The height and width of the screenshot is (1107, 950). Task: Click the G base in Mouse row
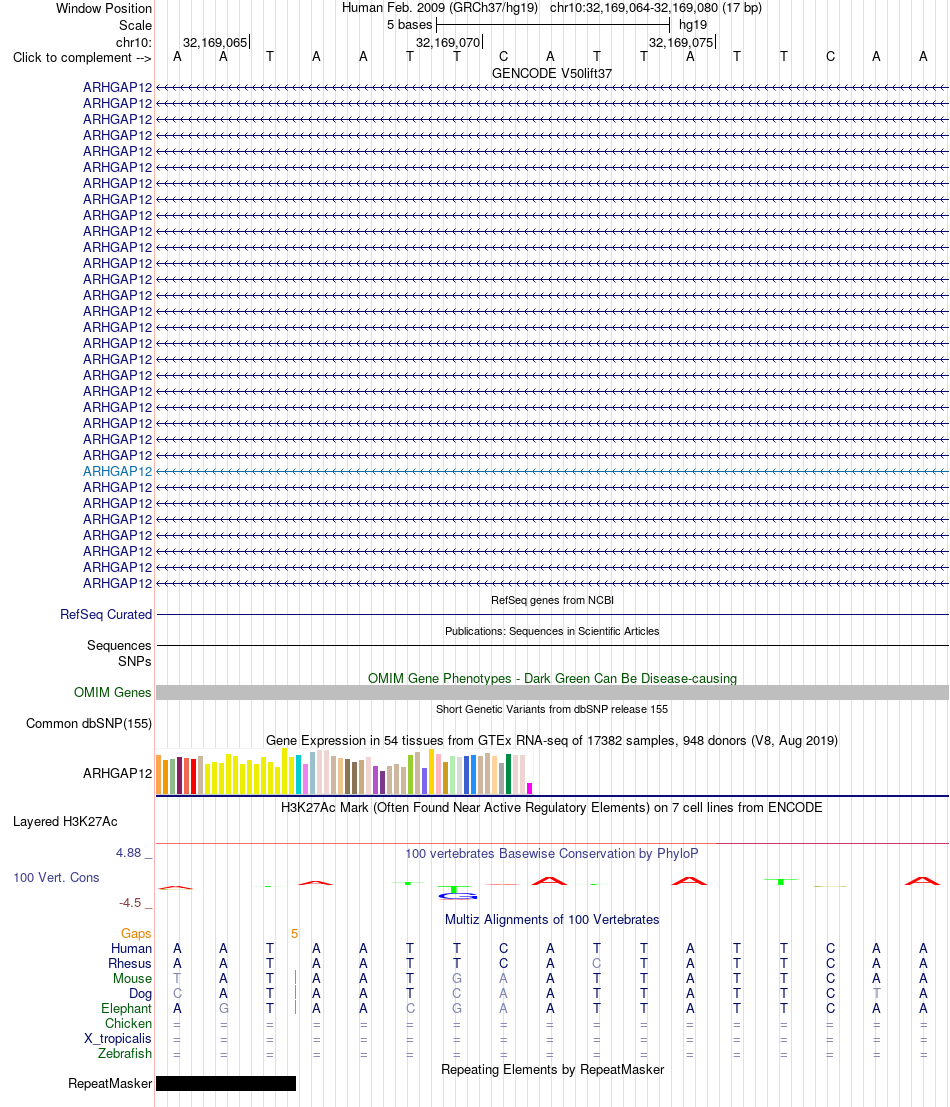(457, 979)
